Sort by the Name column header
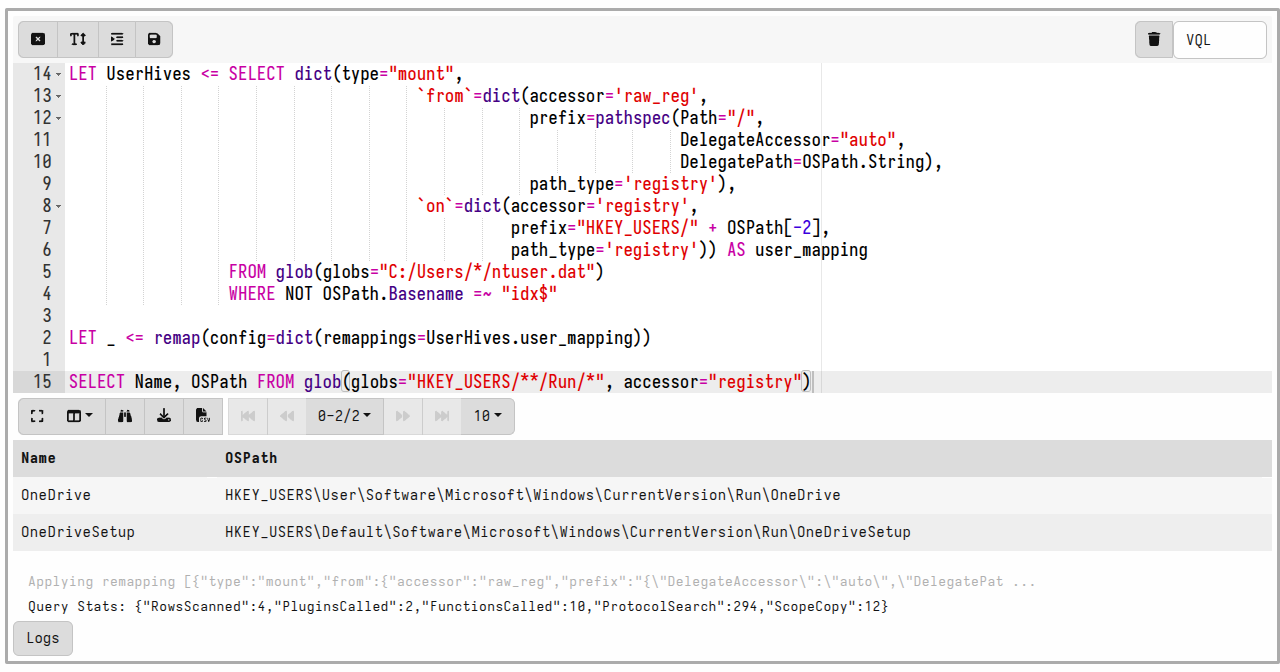1280x672 pixels. pyautogui.click(x=38, y=458)
